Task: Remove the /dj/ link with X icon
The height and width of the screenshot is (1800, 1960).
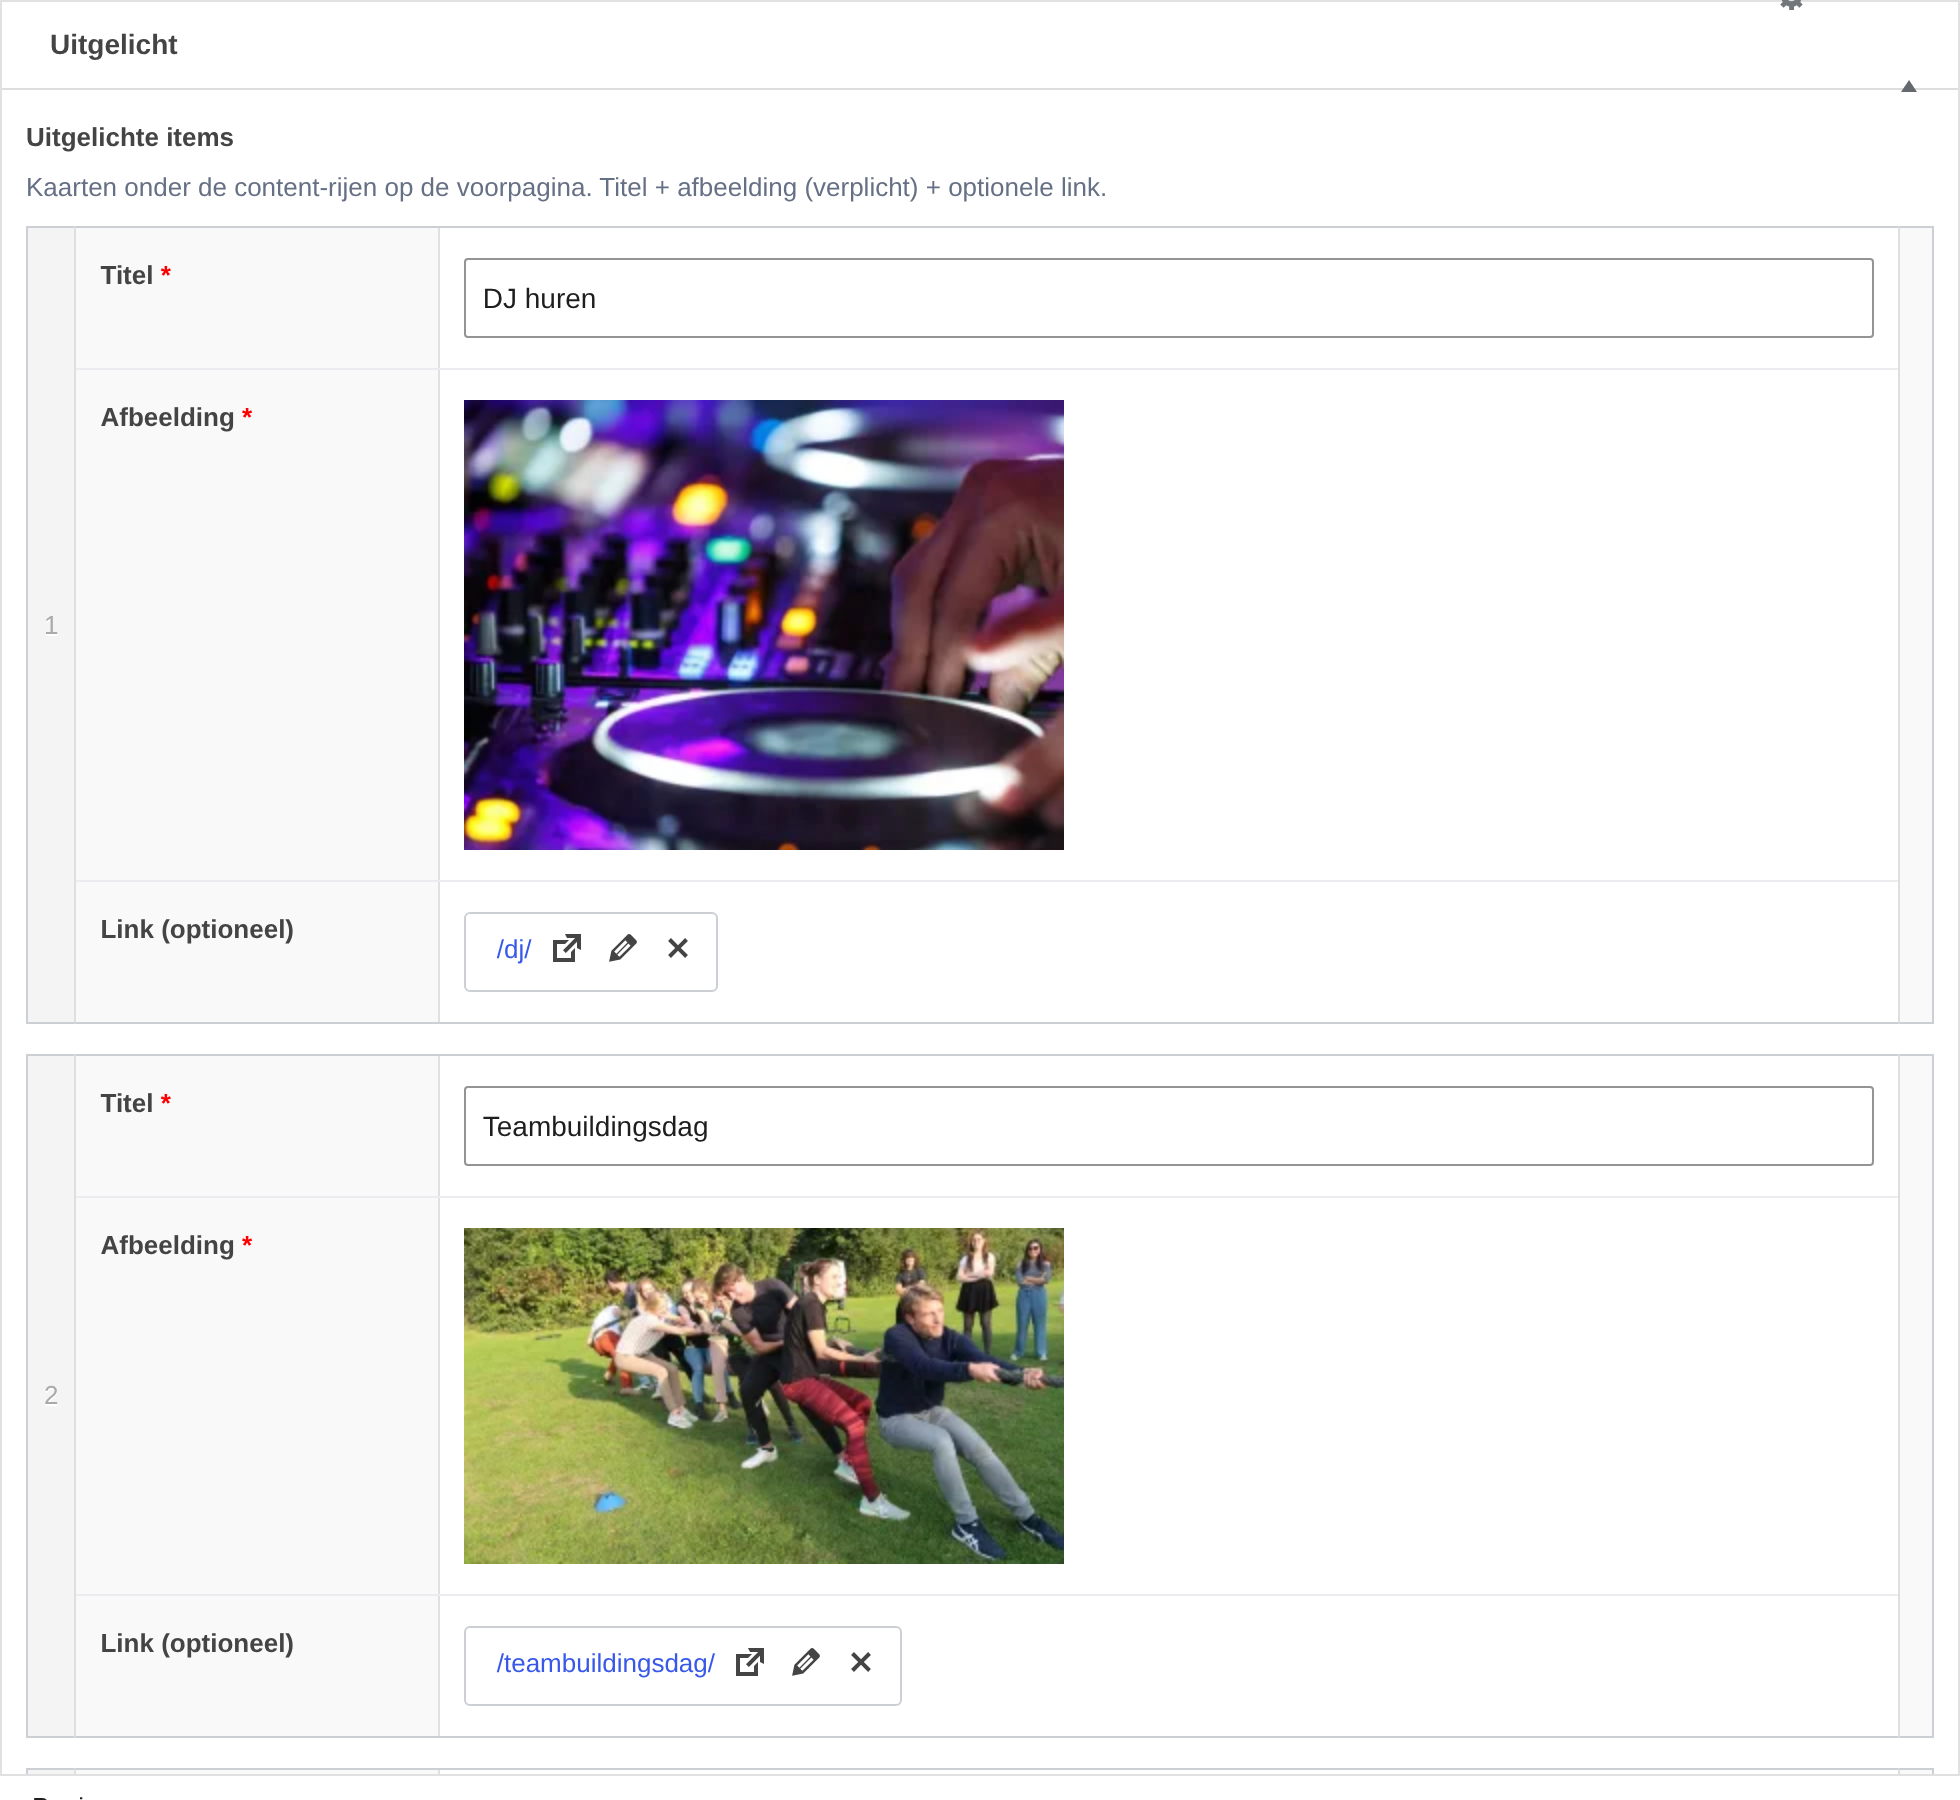Action: point(678,948)
